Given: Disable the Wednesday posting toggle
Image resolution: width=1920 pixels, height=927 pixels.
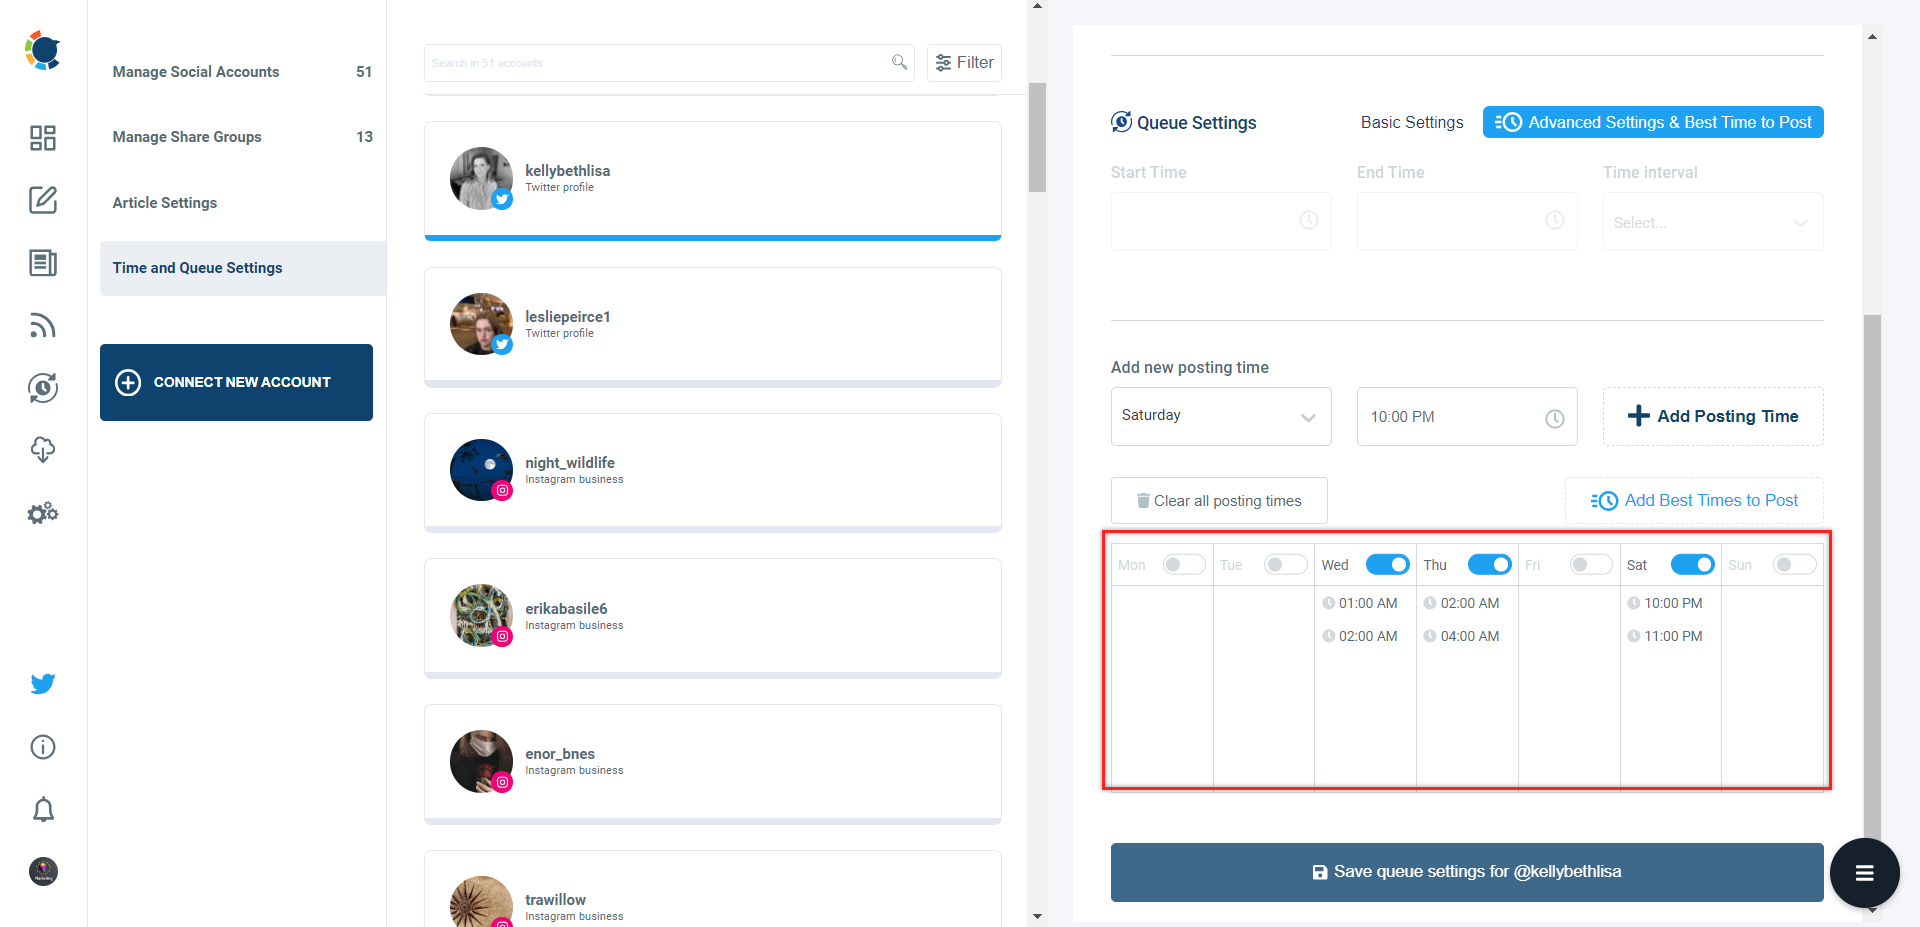Looking at the screenshot, I should (1387, 564).
